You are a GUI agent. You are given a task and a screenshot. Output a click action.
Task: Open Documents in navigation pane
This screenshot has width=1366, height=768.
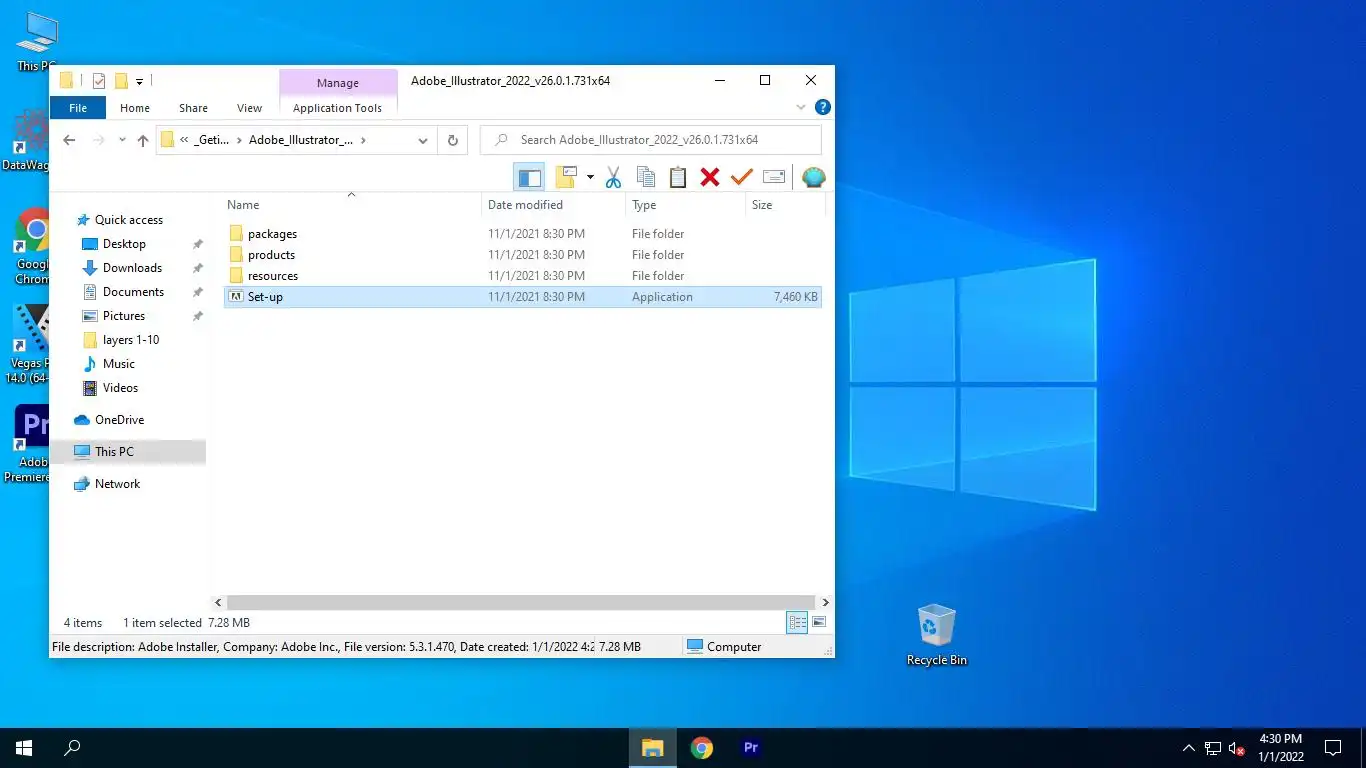tap(133, 292)
